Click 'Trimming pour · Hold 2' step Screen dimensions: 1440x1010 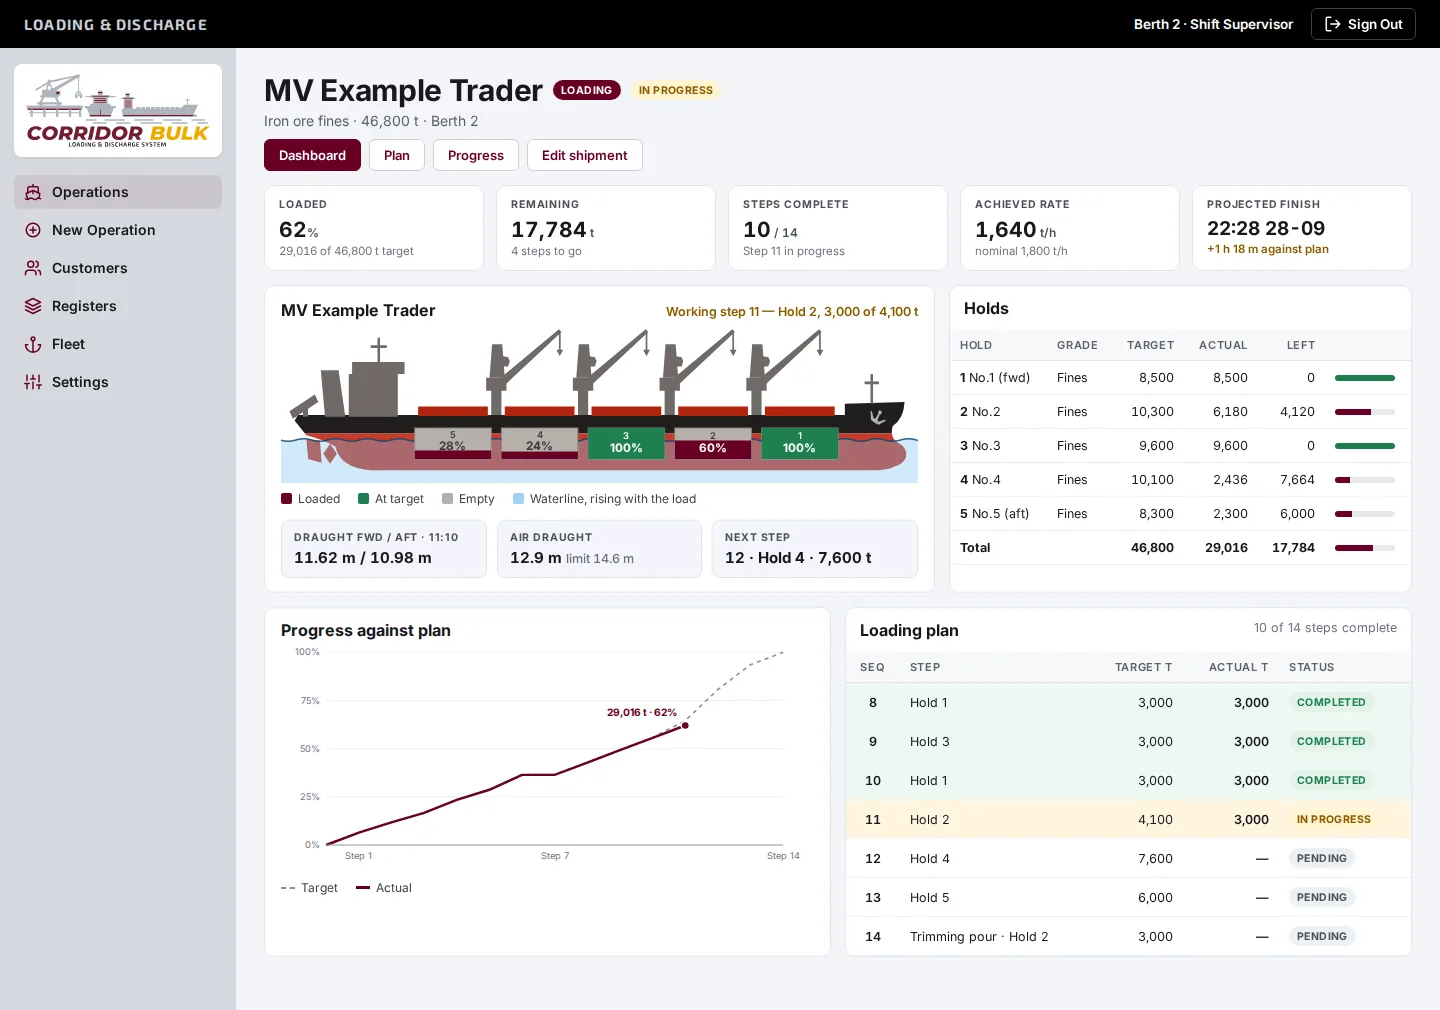pyautogui.click(x=979, y=937)
